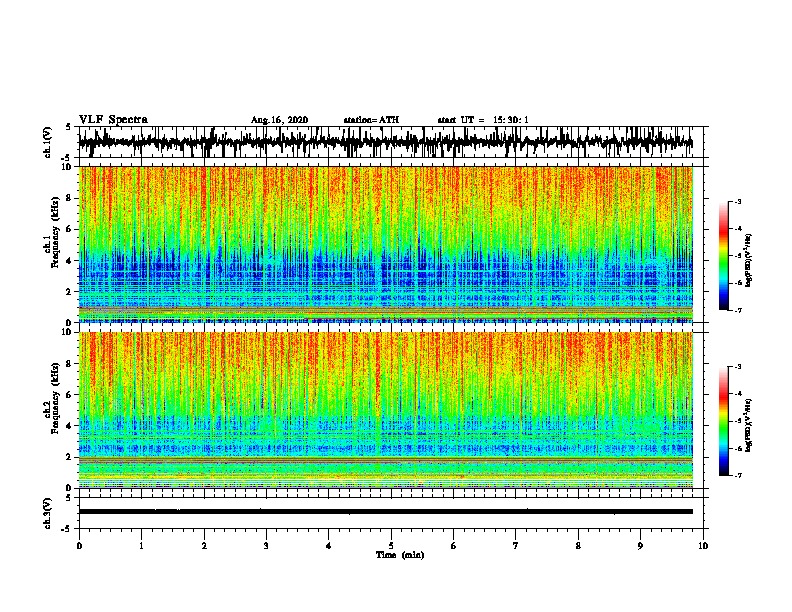Click the "VLF Spectra" plot title

[x=113, y=119]
